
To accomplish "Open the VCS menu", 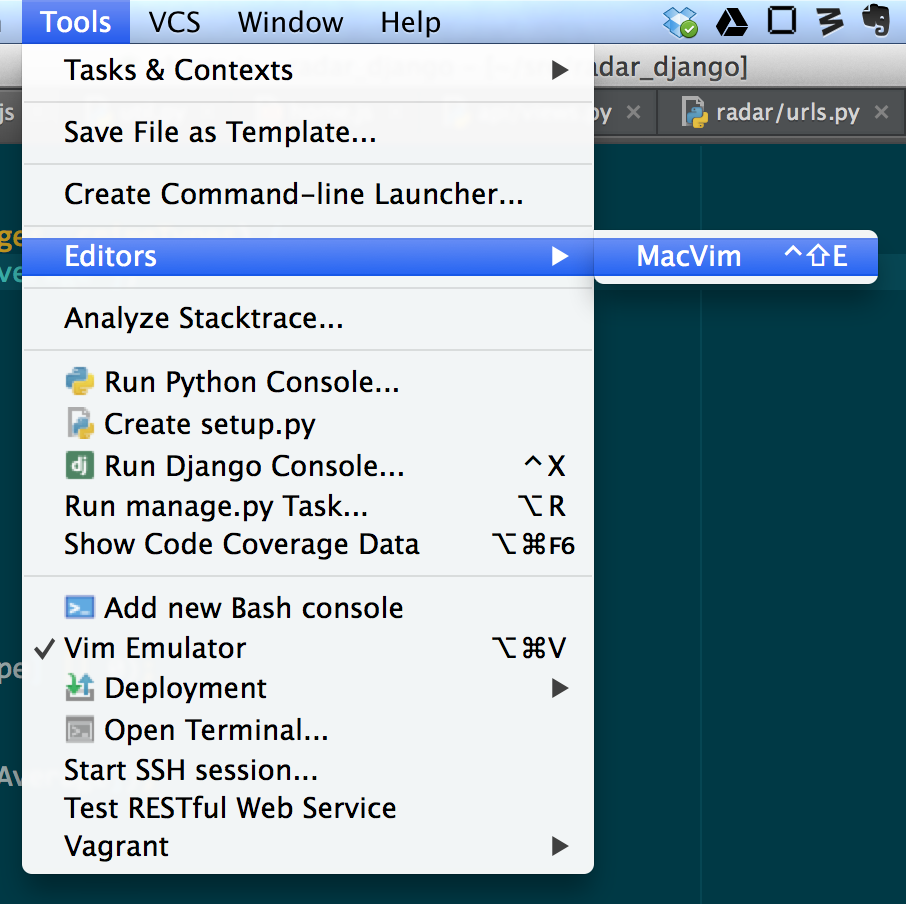I will click(174, 22).
